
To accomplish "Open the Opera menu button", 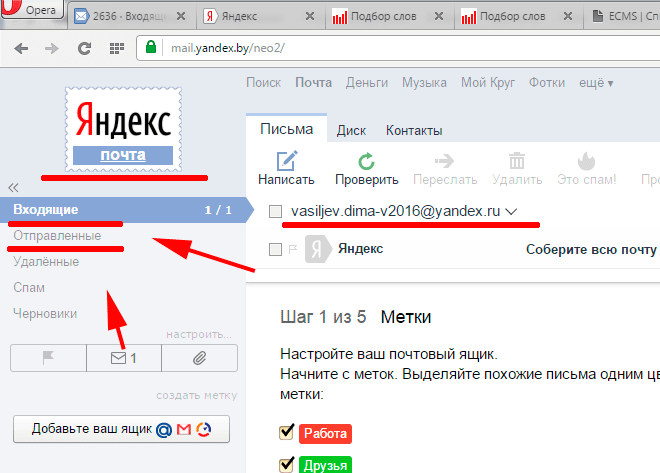I will coord(32,9).
